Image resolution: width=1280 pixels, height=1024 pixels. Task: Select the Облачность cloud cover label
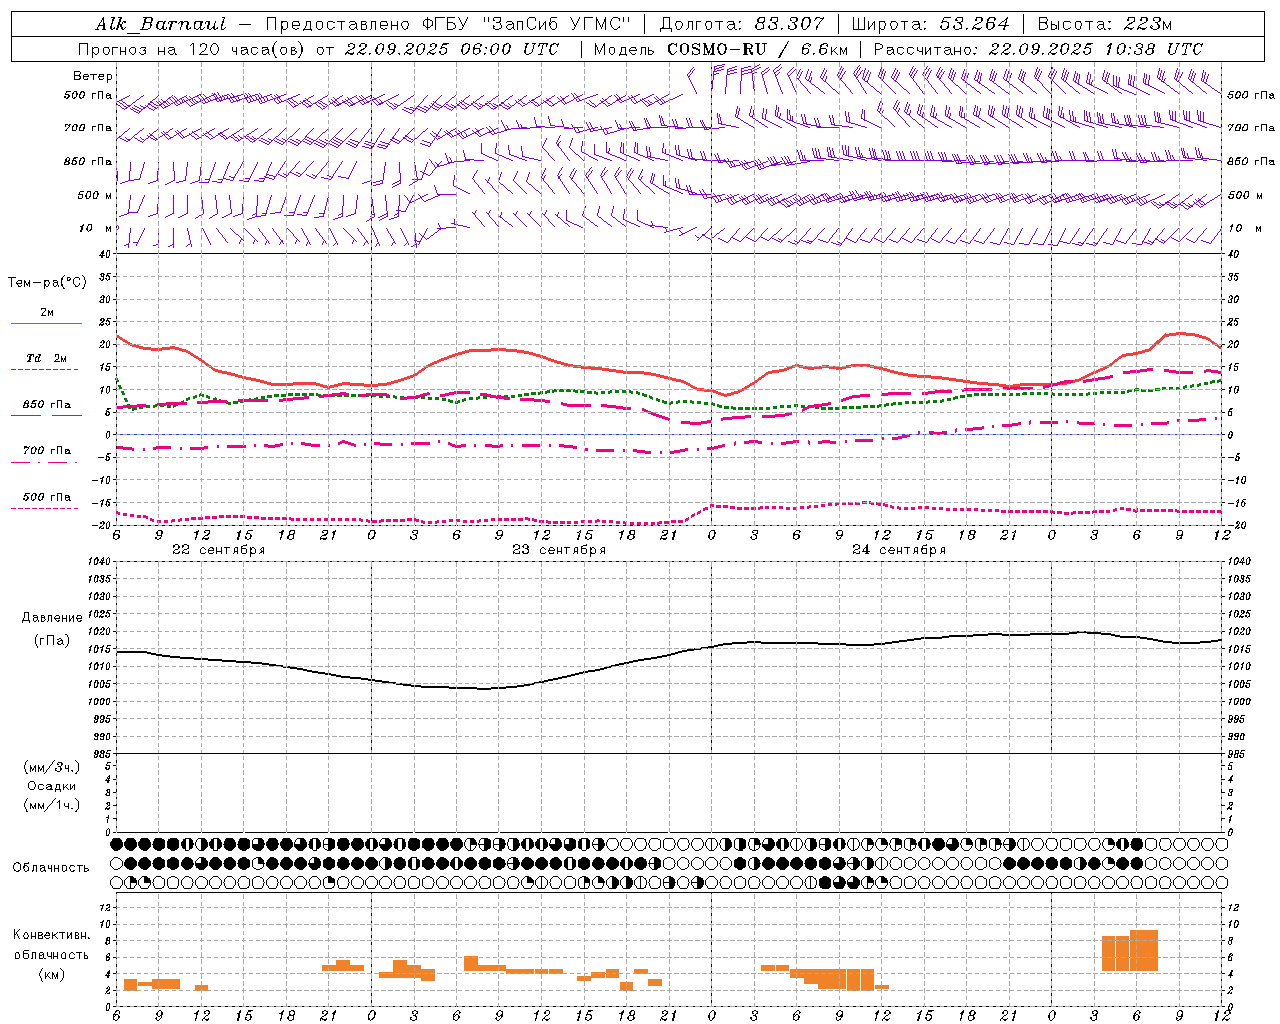51,868
